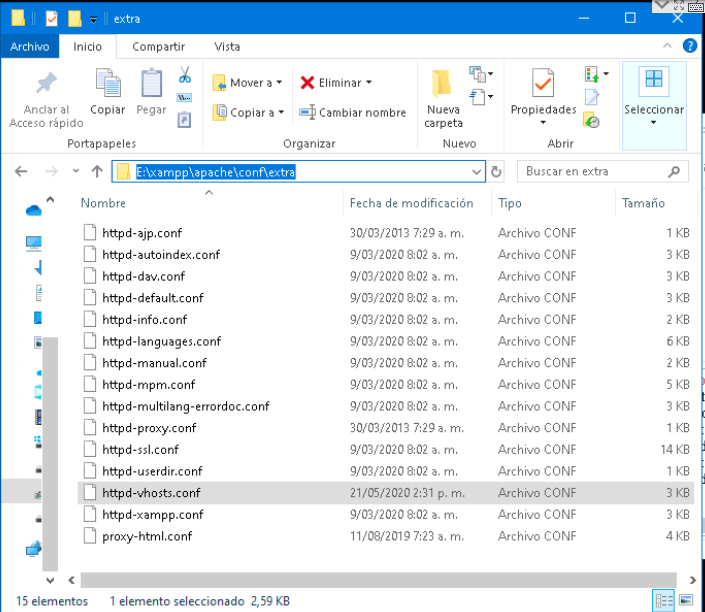Expand the Eliminar dropdown arrow
This screenshot has width=705, height=612.
click(x=369, y=82)
